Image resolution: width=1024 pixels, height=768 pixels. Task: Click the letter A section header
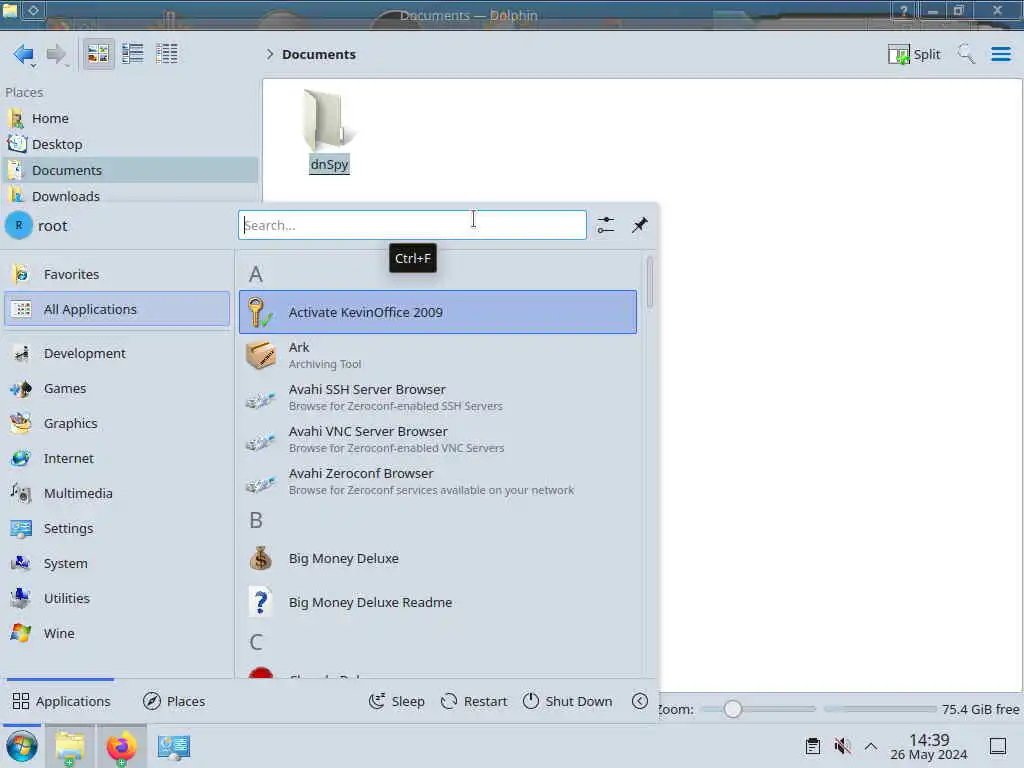point(256,274)
